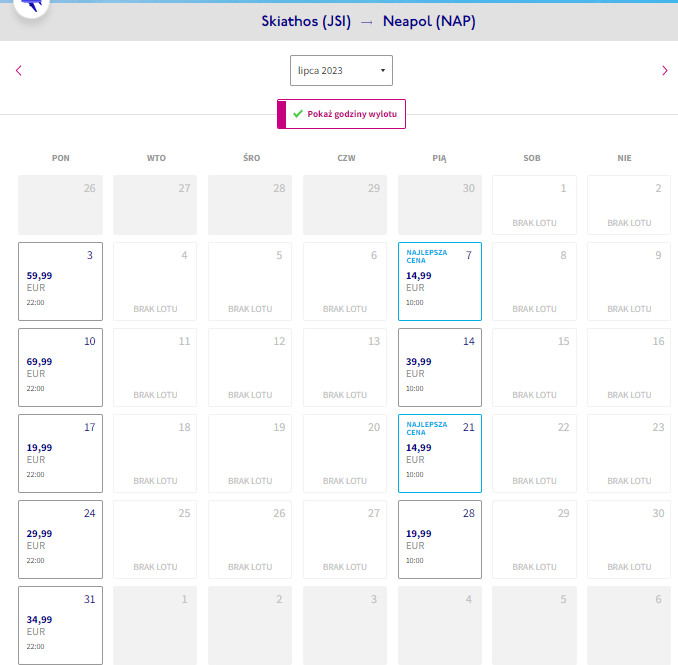The image size is (678, 665).
Task: Go to previous month with left arrow
Action: pyautogui.click(x=19, y=70)
